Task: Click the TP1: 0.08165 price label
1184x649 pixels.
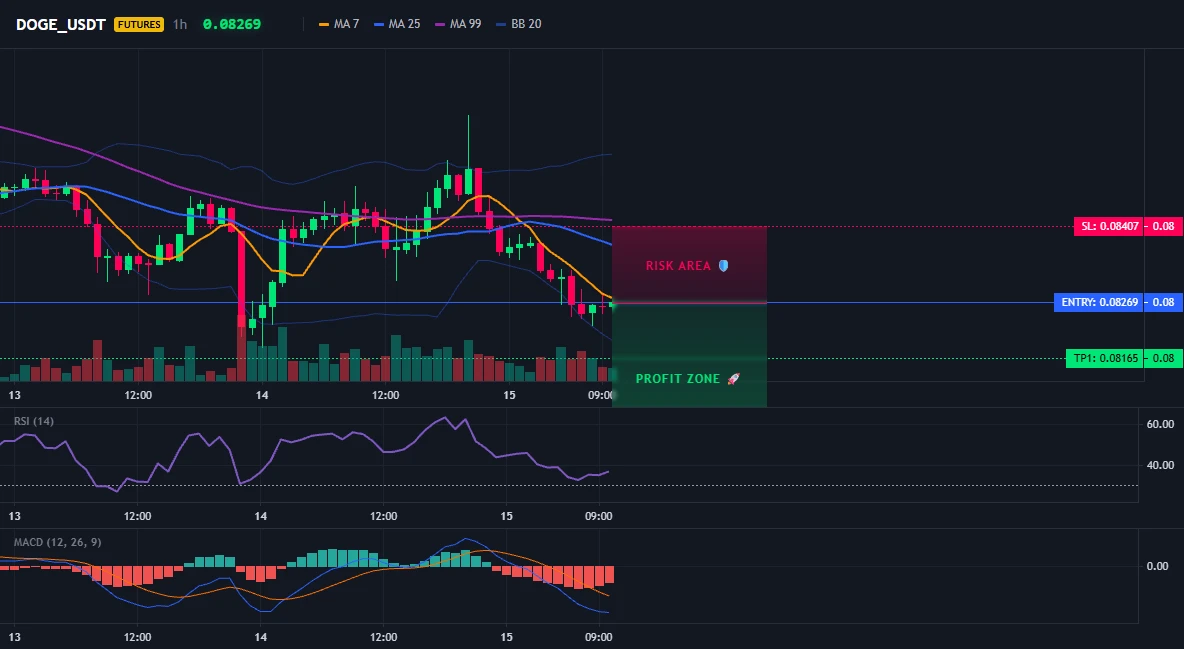Action: [1105, 358]
